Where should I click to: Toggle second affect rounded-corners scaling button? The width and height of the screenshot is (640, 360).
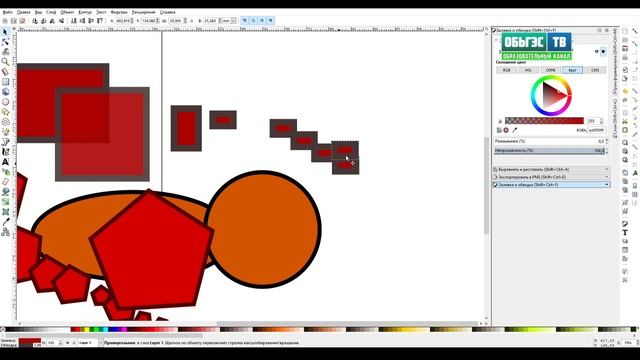pyautogui.click(x=253, y=20)
